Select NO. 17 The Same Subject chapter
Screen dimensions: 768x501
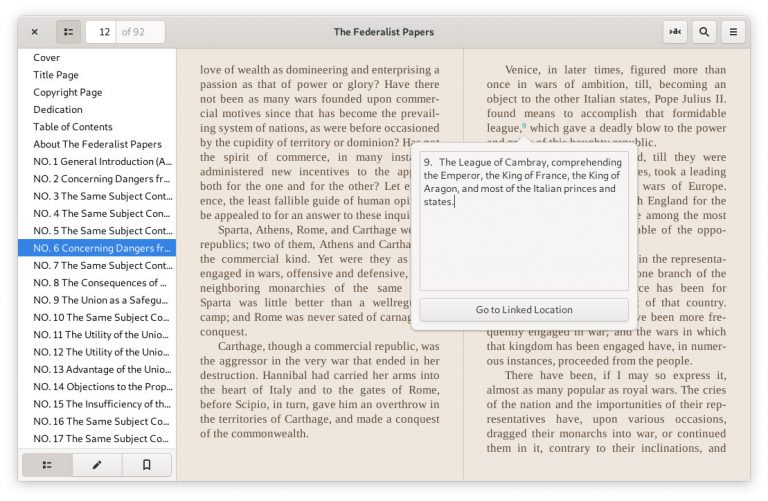97,438
